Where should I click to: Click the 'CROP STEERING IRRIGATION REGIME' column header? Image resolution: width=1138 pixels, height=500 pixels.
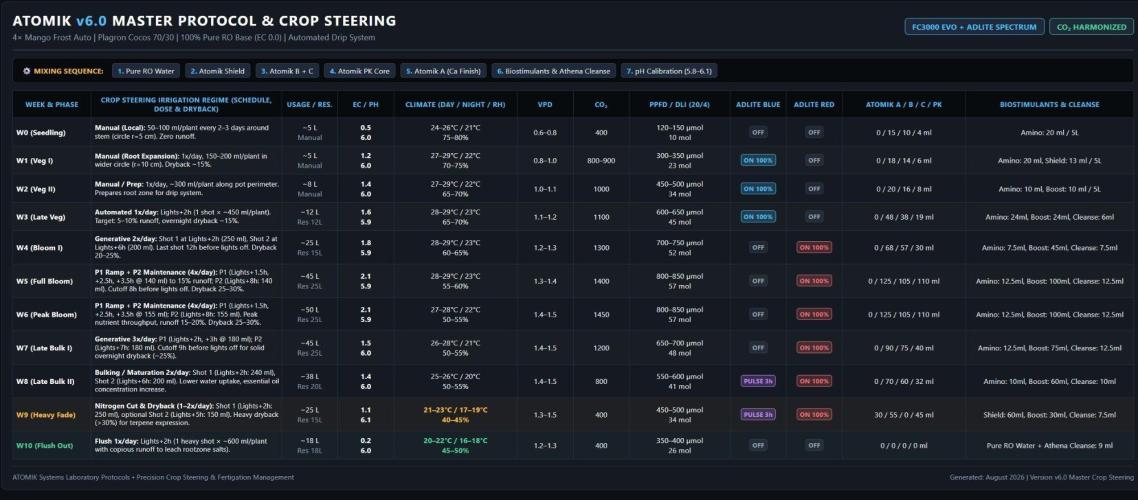[187, 104]
